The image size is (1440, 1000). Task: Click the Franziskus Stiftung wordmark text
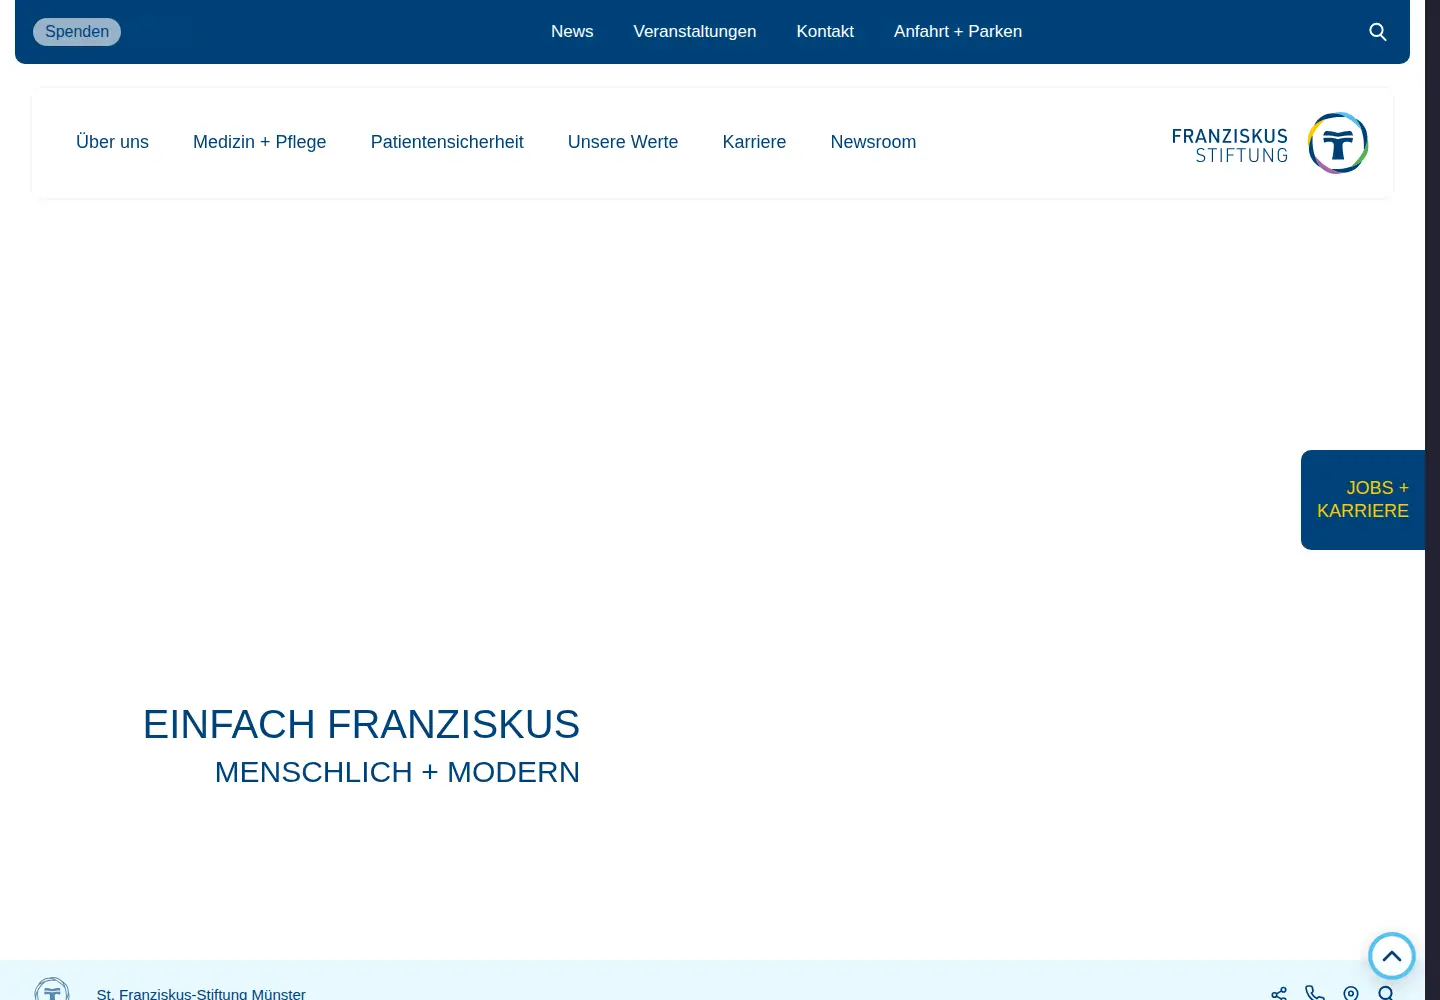coord(1230,145)
